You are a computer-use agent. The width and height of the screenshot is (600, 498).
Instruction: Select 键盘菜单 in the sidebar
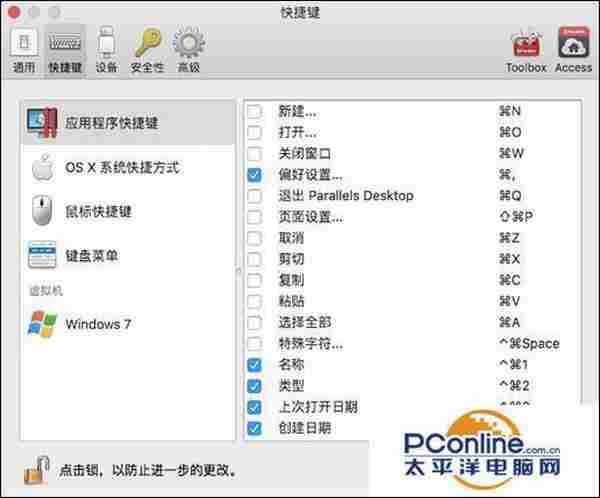(x=92, y=255)
